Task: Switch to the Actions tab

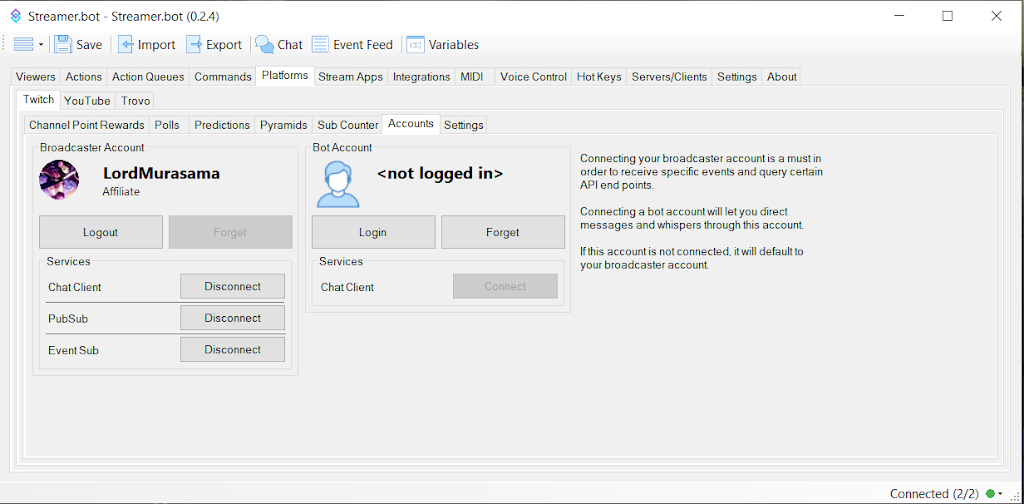Action: (x=83, y=77)
